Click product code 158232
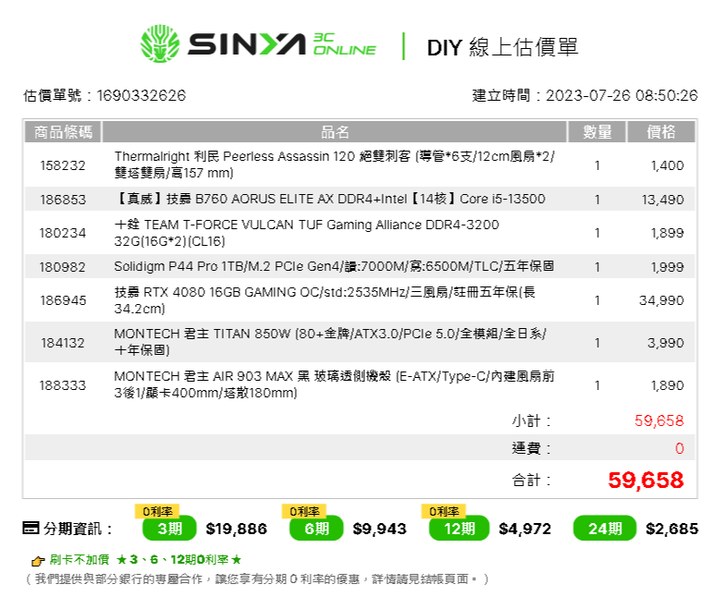 click(x=62, y=165)
